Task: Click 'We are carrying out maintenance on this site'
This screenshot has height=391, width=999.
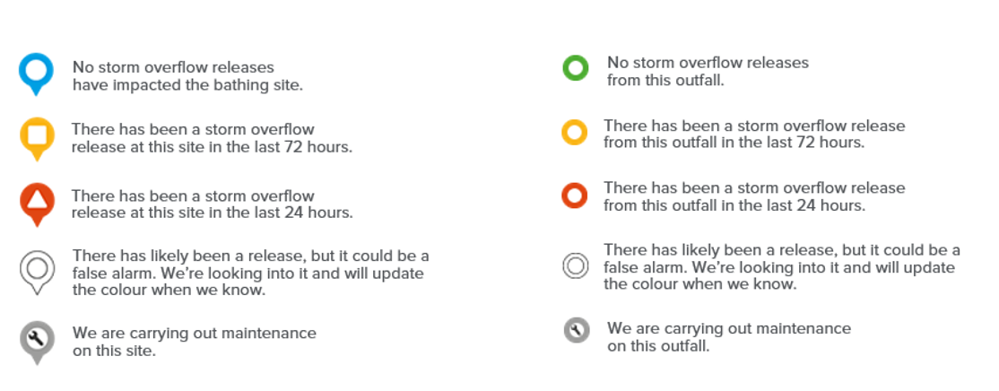Action: pyautogui.click(x=194, y=342)
